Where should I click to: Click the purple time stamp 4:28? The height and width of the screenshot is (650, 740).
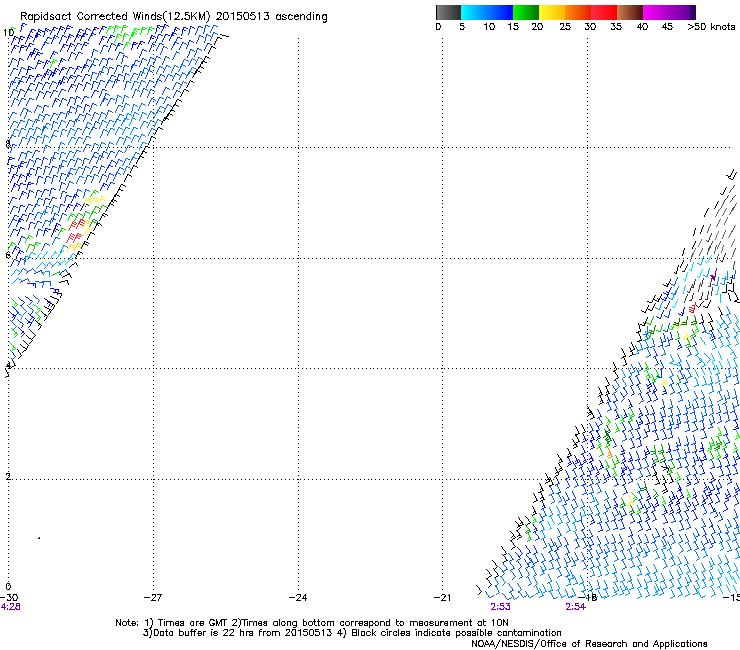(x=10, y=607)
